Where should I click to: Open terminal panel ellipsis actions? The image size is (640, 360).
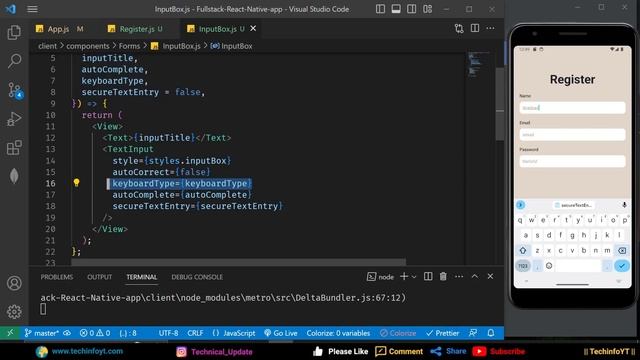click(x=459, y=277)
